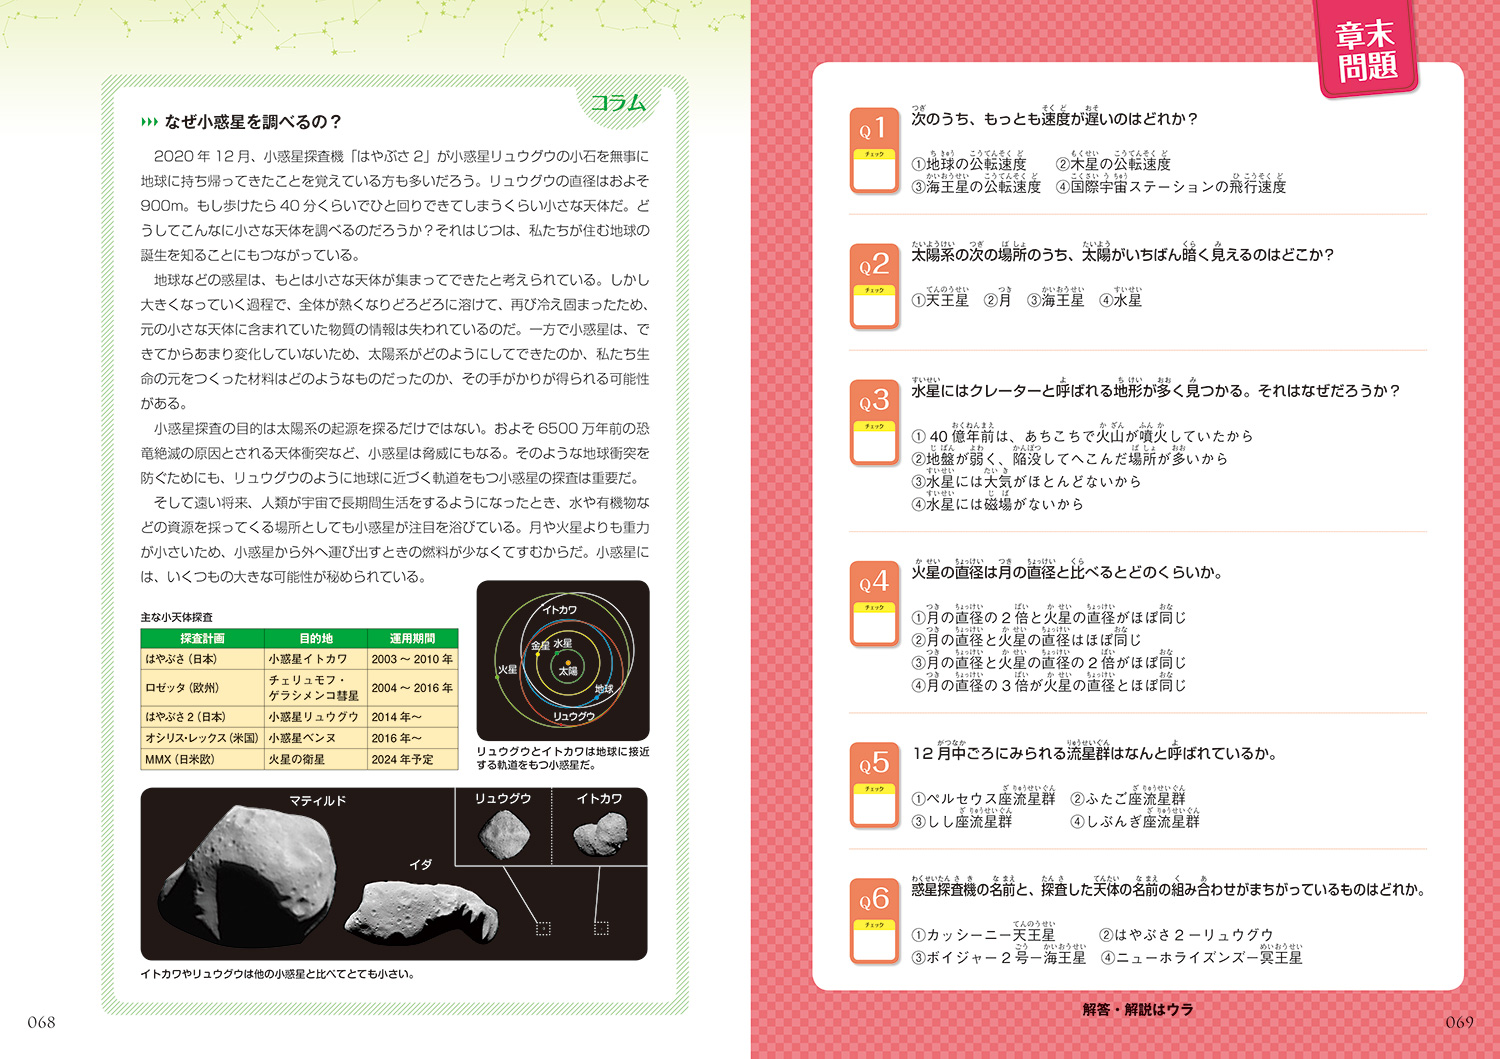This screenshot has height=1059, width=1500.
Task: Click the 小惑星イトカワ table cell
Action: 316,659
